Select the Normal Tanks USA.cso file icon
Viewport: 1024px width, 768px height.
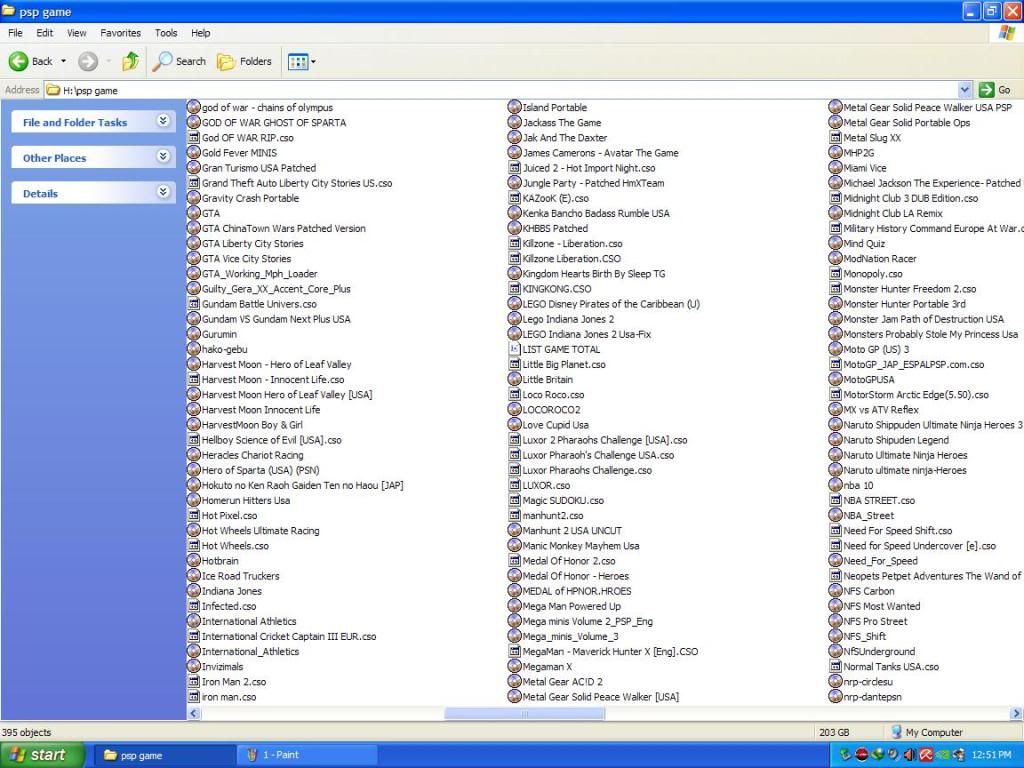(835, 667)
